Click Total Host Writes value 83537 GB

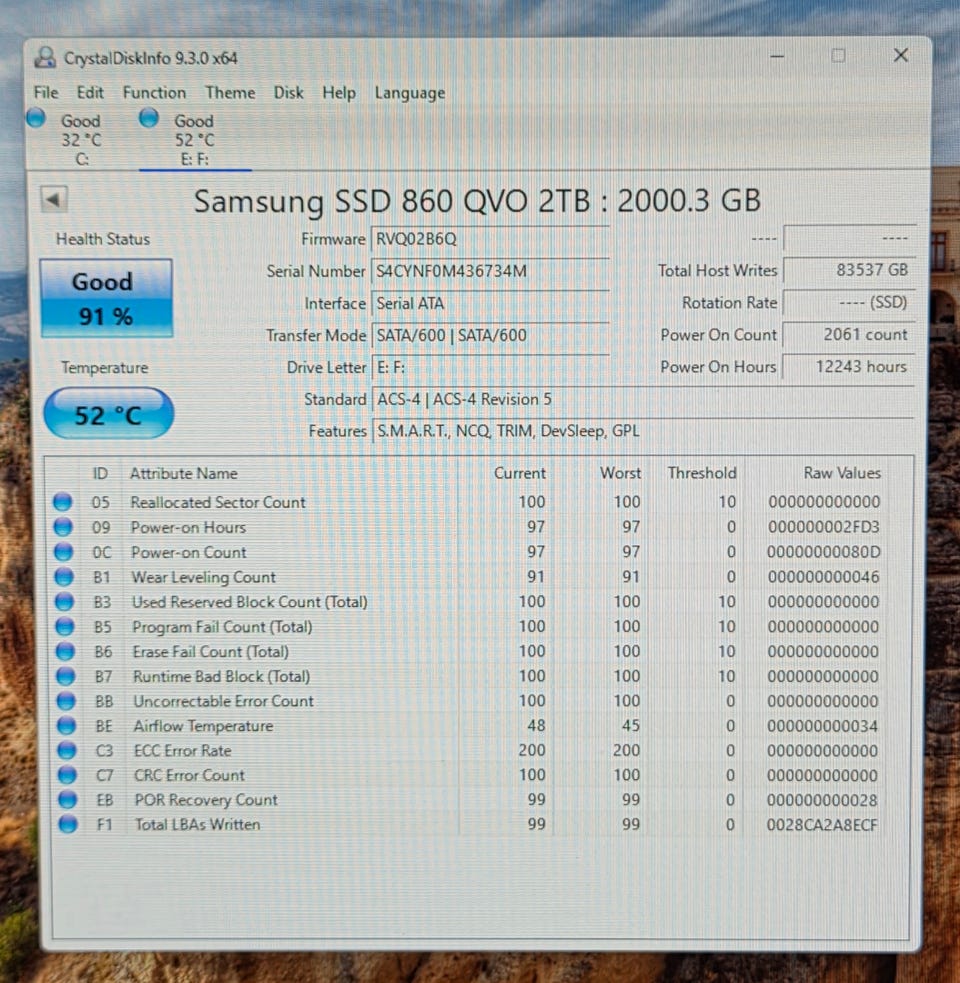(849, 270)
